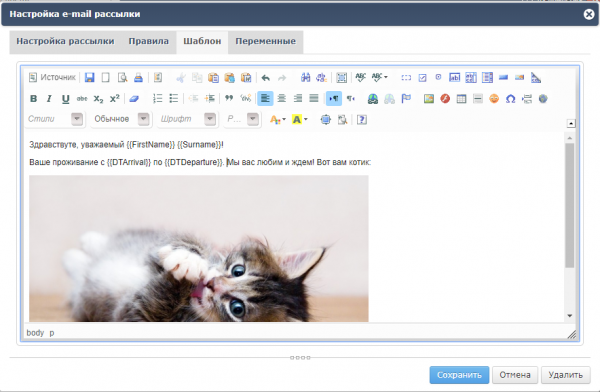The width and height of the screenshot is (600, 392).
Task: Insert a radio button form field
Action: click(439, 78)
